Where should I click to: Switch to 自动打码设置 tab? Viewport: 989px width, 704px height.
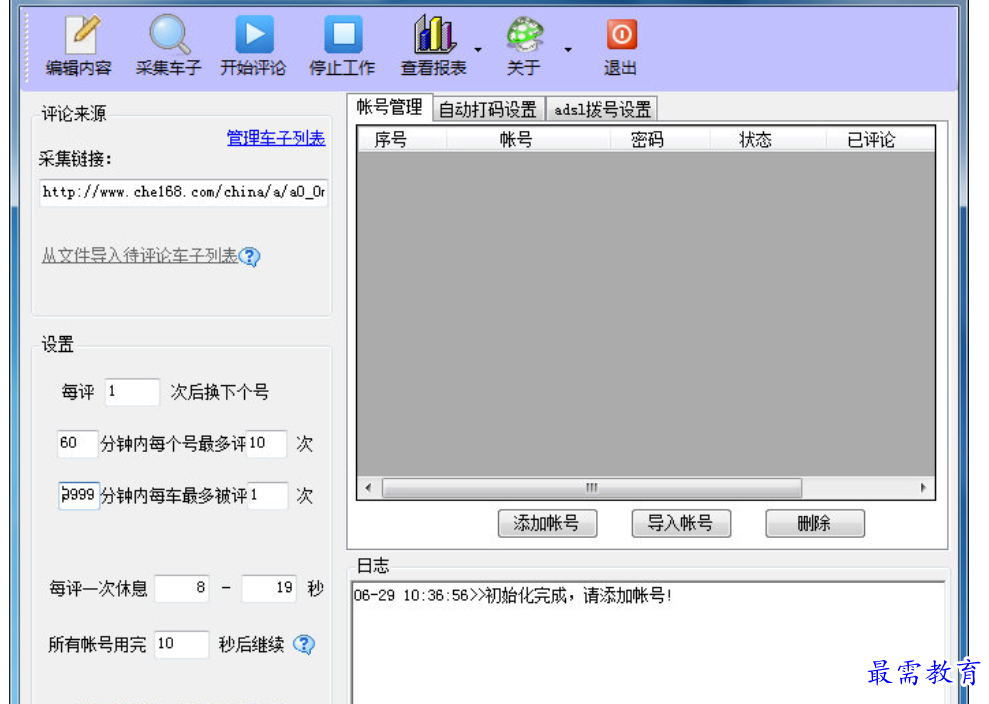pyautogui.click(x=488, y=109)
